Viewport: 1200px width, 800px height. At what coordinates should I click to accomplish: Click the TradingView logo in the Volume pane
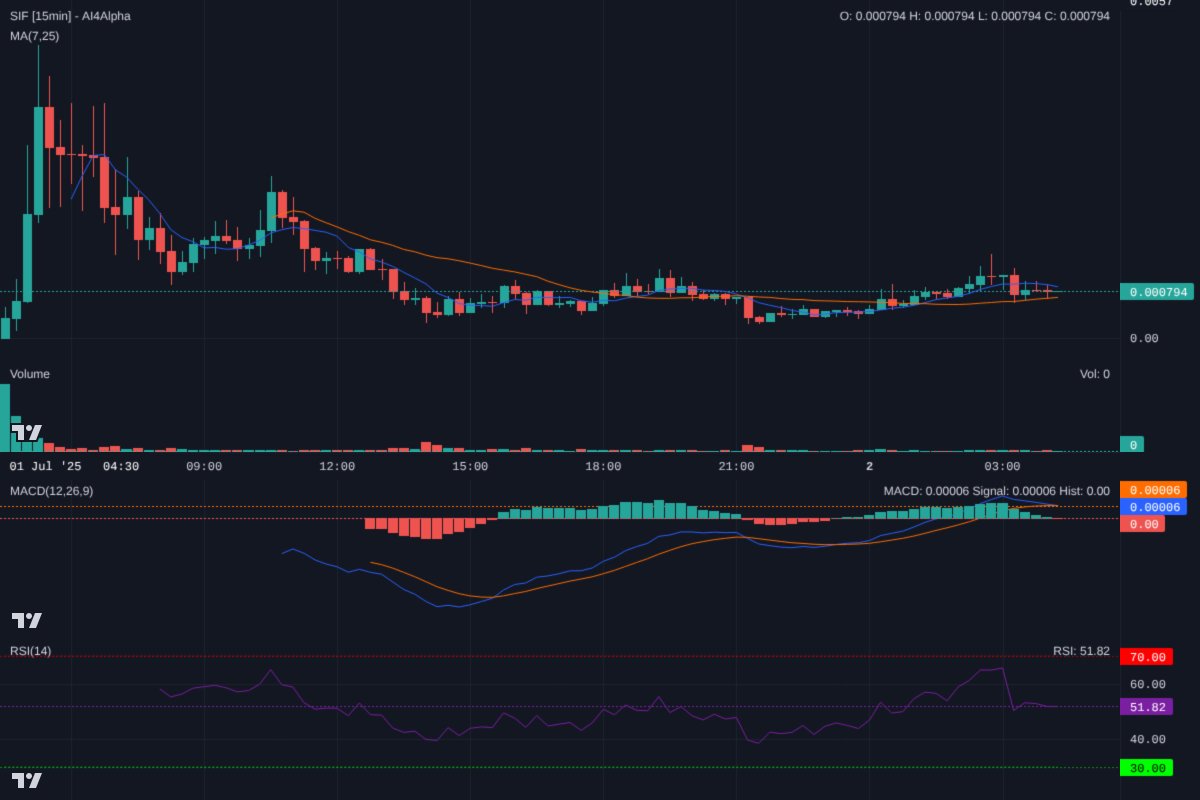click(27, 433)
